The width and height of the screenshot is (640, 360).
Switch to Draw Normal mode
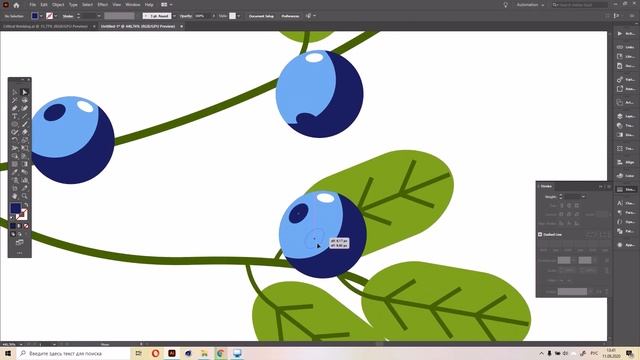click(x=13, y=234)
